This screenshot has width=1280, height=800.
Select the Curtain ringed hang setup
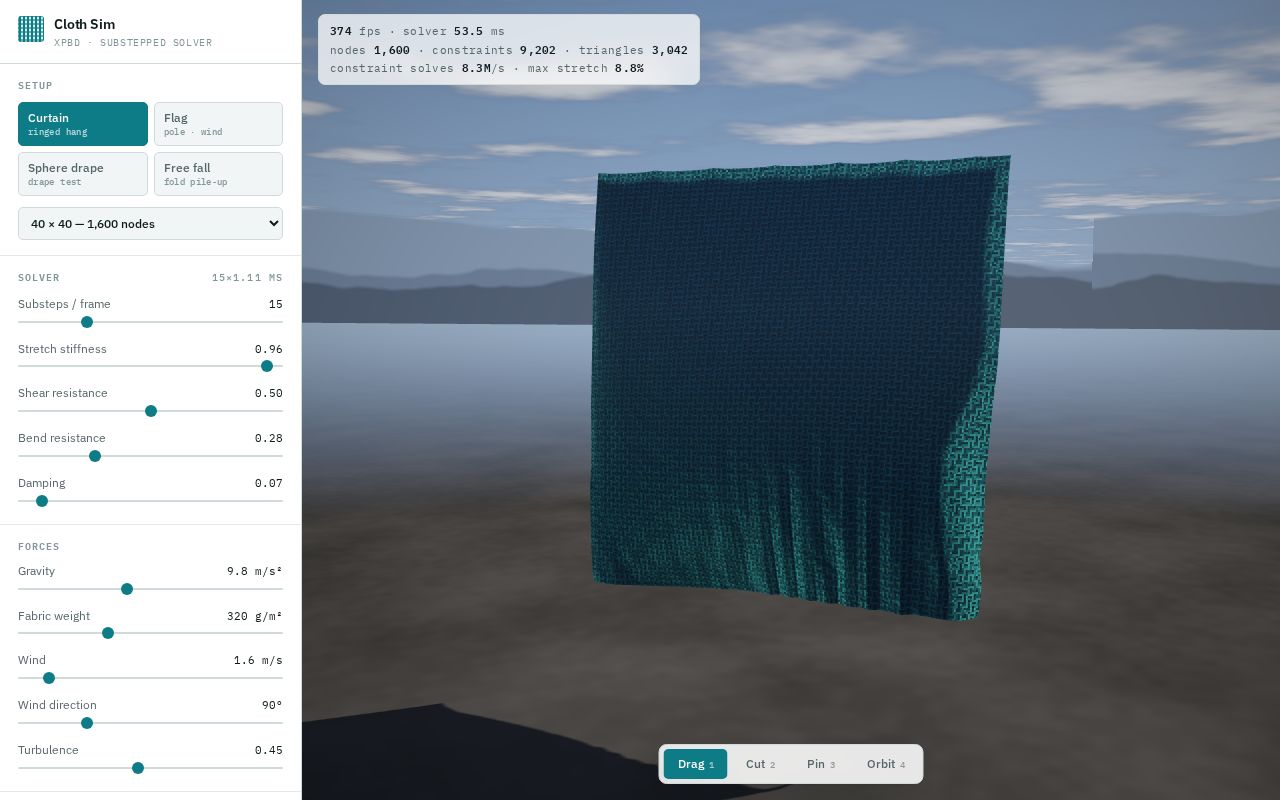click(83, 124)
